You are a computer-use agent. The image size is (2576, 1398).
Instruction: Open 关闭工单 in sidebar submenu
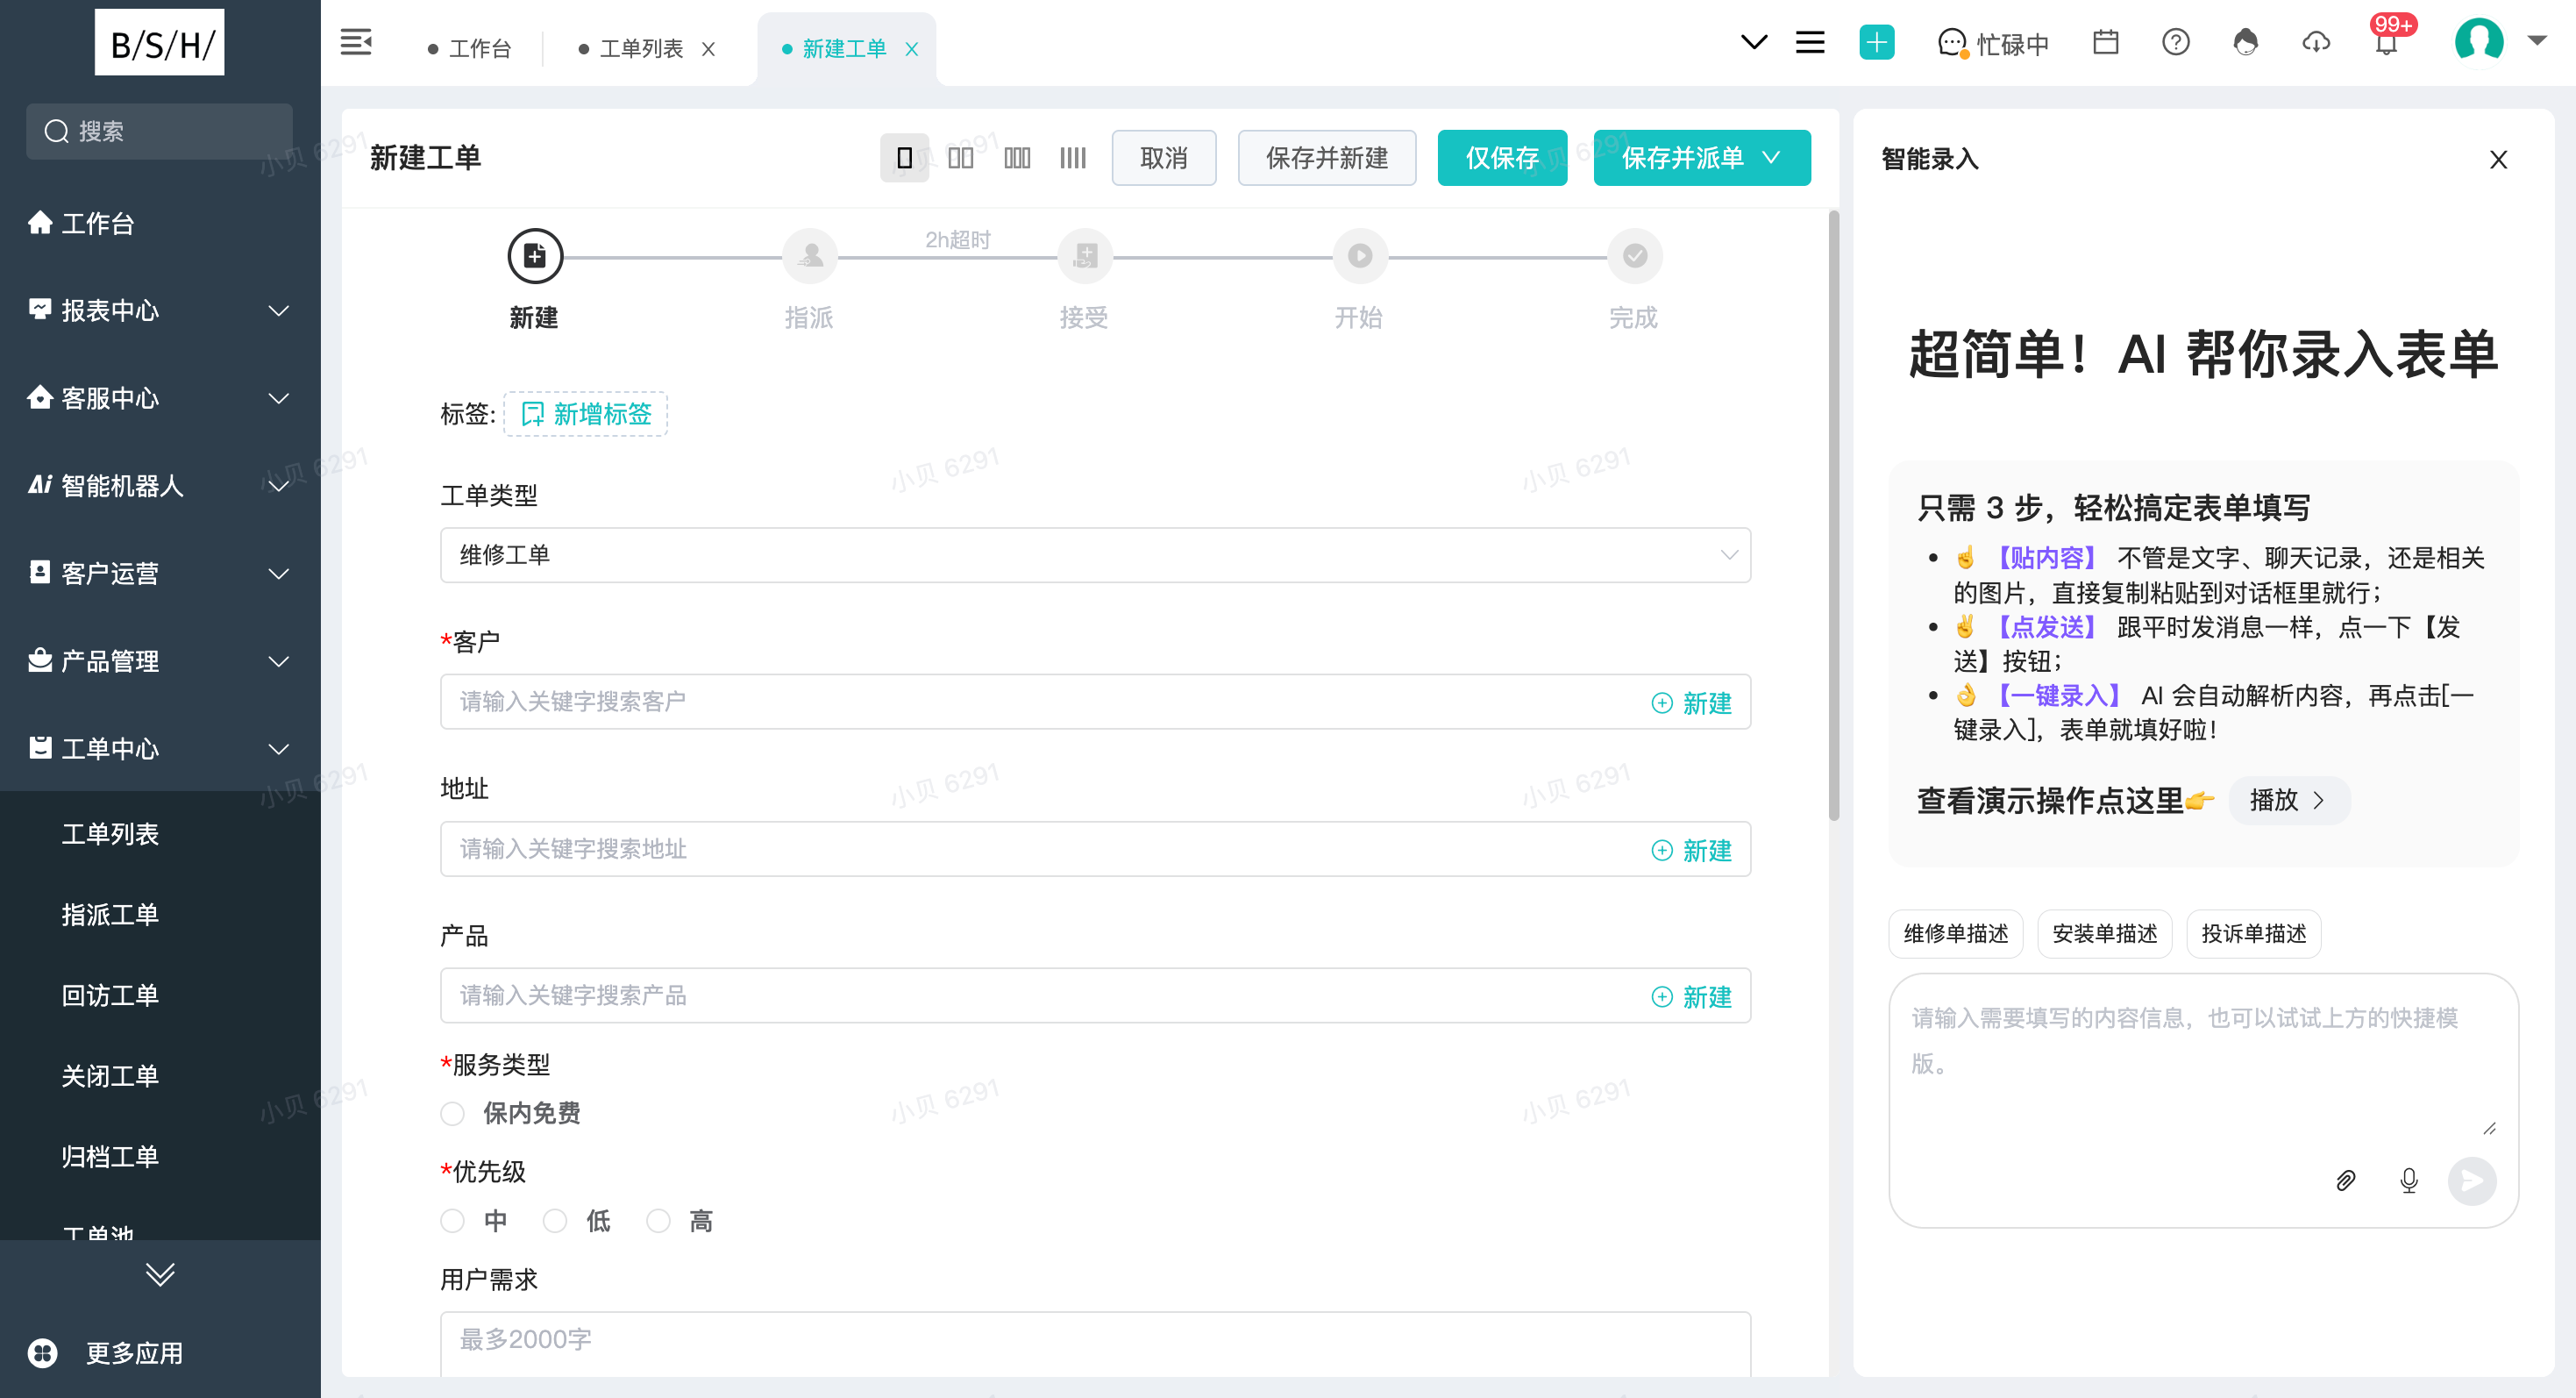pyautogui.click(x=110, y=1076)
